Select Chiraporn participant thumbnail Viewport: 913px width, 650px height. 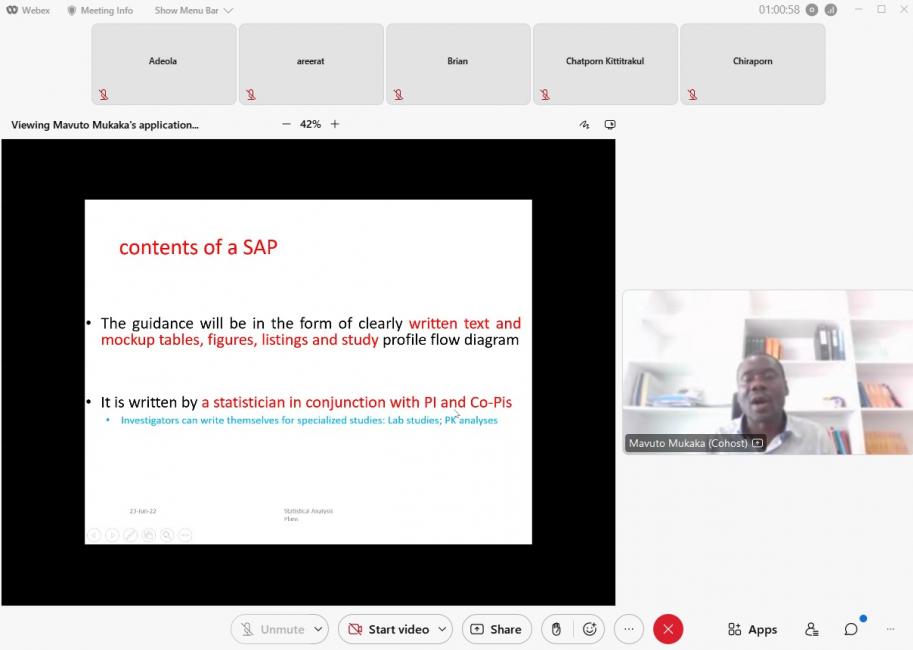tap(753, 64)
